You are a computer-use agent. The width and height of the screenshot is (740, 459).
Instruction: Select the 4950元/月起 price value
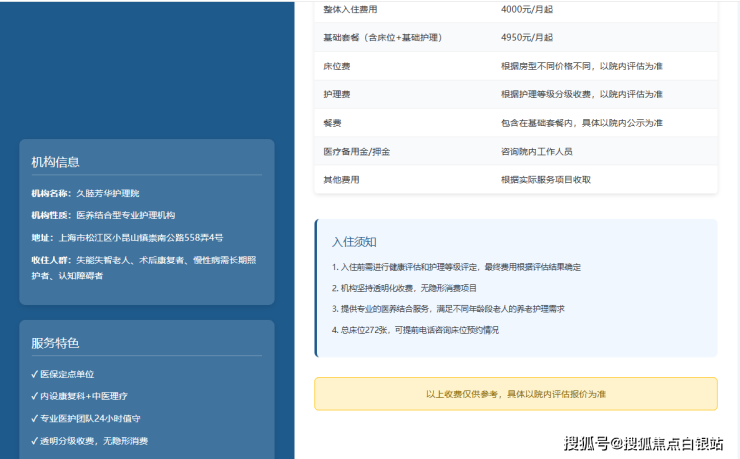pyautogui.click(x=527, y=38)
